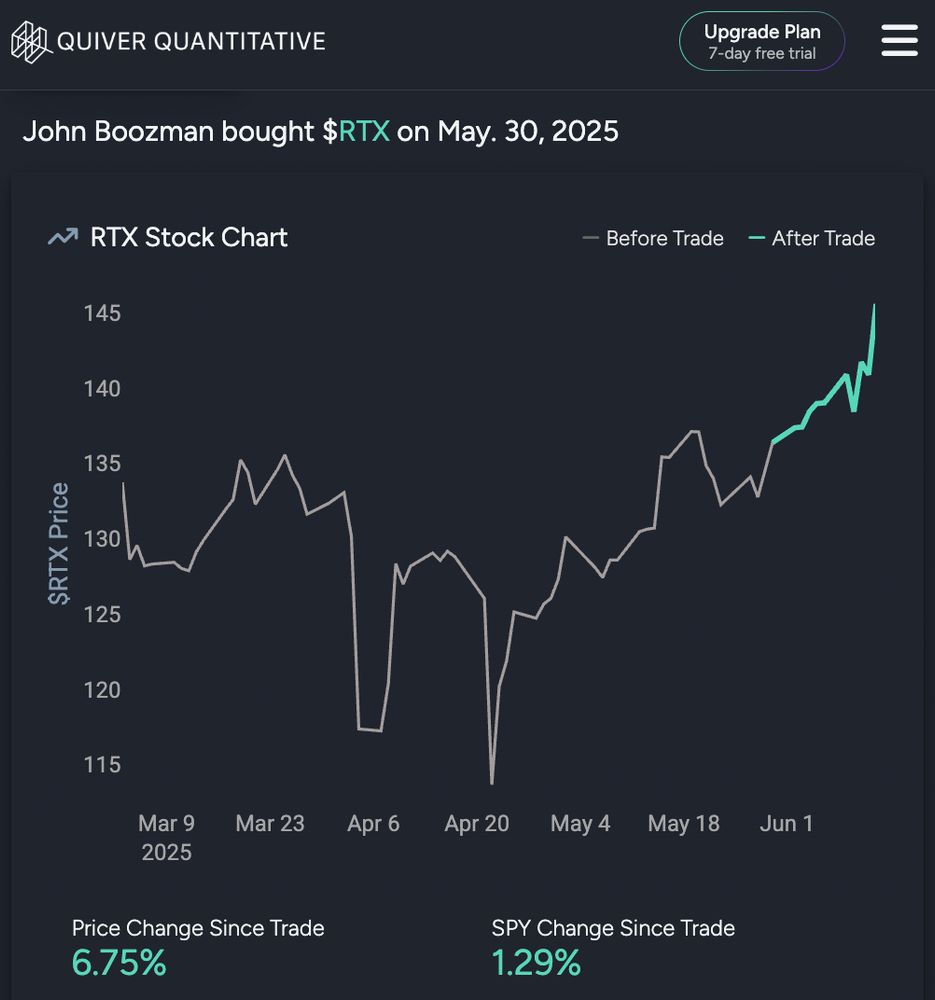Click the chart's lowest dip near Apr 20
Image resolution: width=935 pixels, height=1000 pixels.
coord(492,783)
